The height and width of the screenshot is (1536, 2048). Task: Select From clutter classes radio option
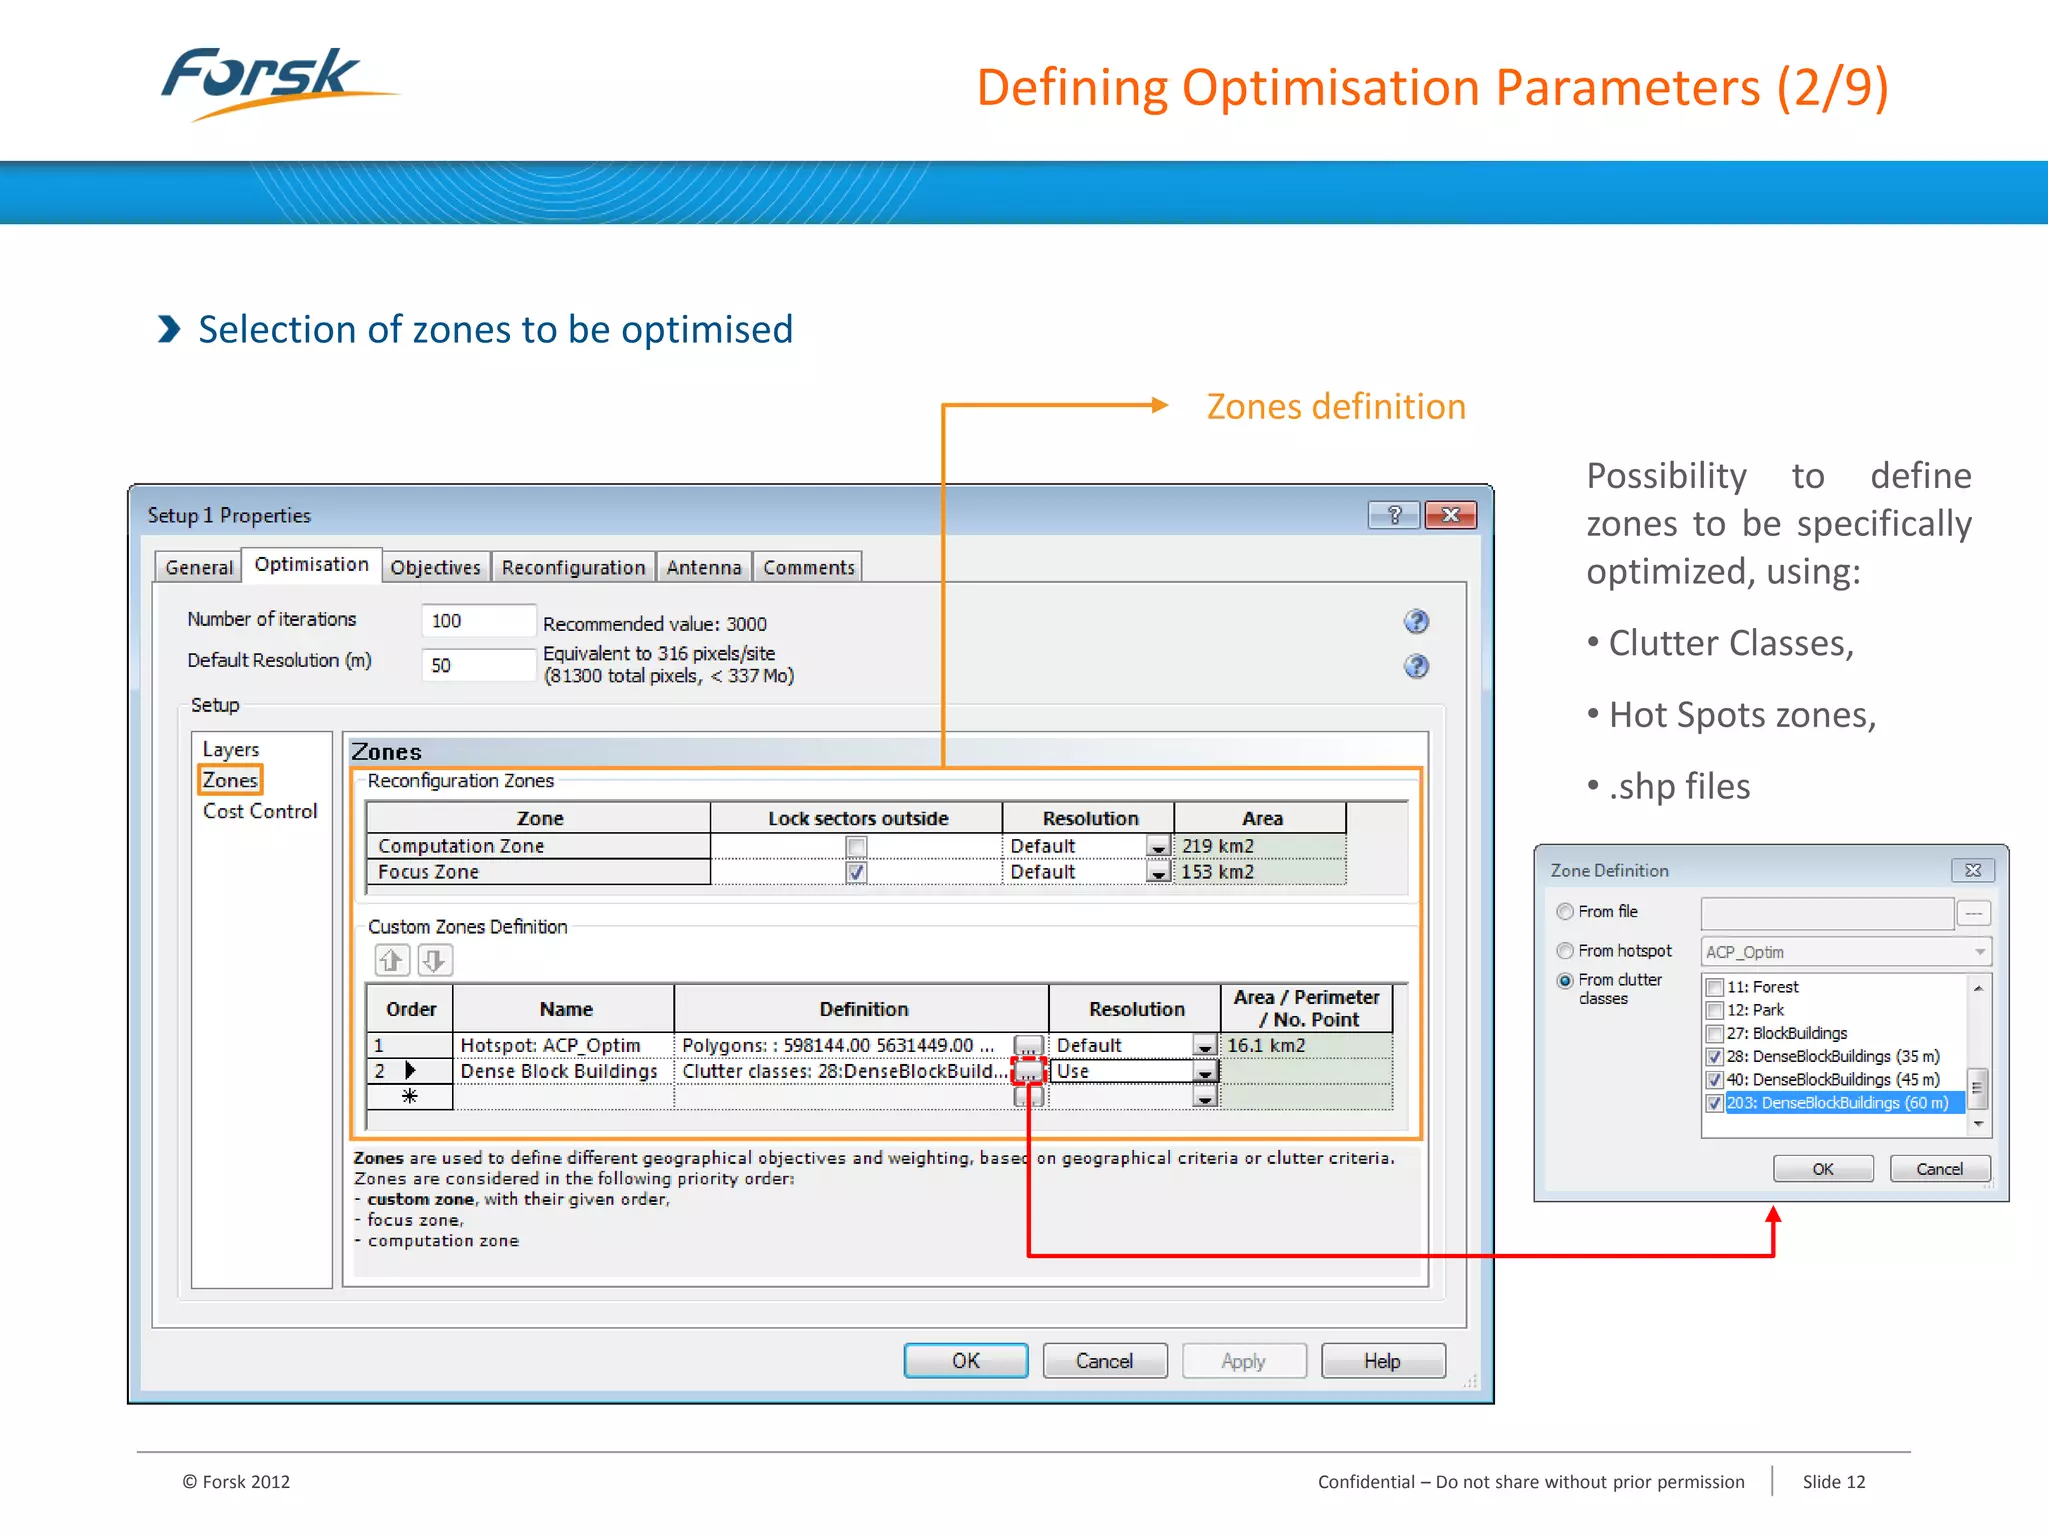click(1565, 981)
